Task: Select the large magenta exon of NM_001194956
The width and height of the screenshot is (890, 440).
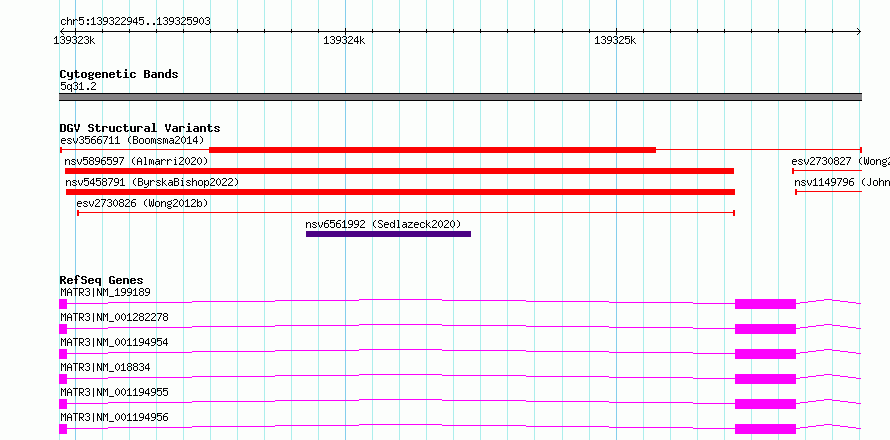Action: (765, 429)
